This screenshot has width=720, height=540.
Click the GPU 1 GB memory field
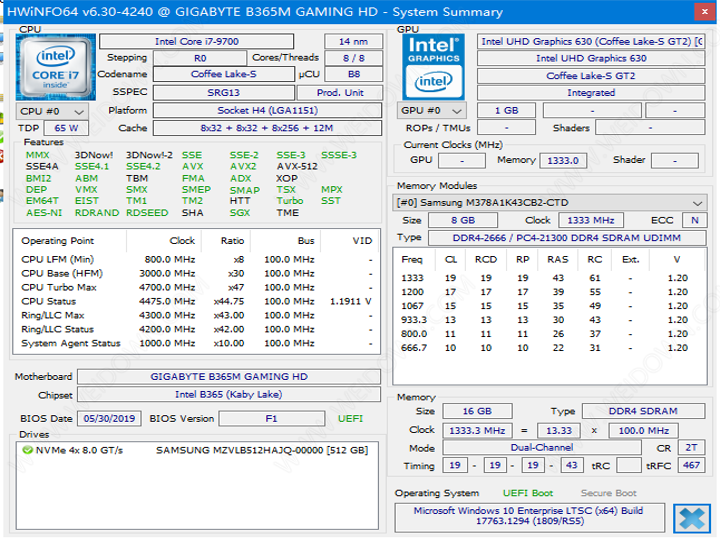pos(506,111)
